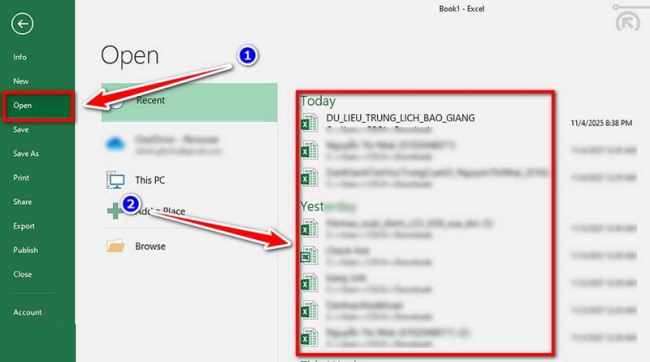This screenshot has width=650, height=362.
Task: Choose Save As in the sidebar
Action: click(x=26, y=153)
